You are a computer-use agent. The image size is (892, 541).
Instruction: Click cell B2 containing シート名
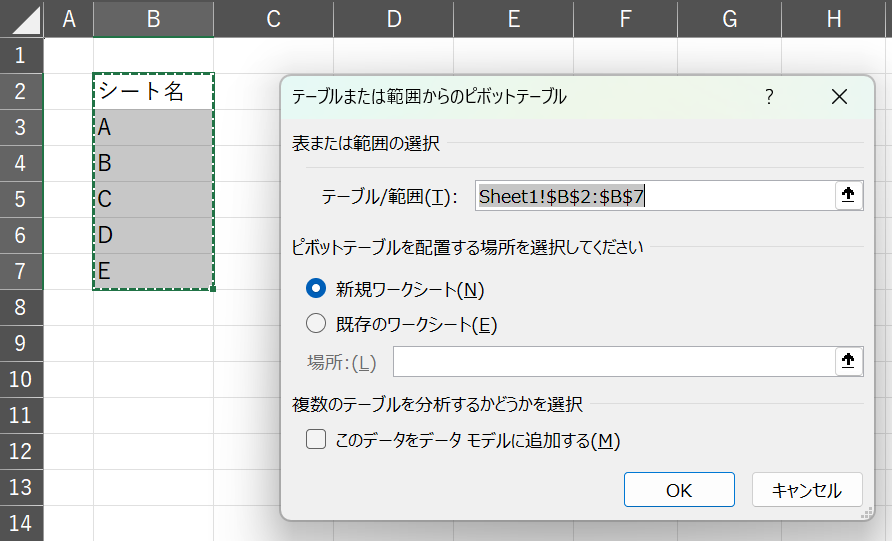pos(153,91)
